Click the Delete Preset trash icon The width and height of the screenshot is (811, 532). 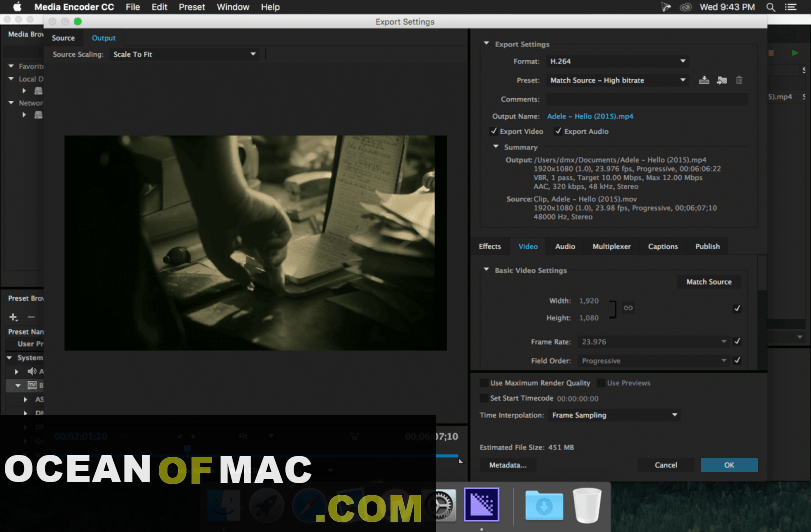[x=739, y=80]
